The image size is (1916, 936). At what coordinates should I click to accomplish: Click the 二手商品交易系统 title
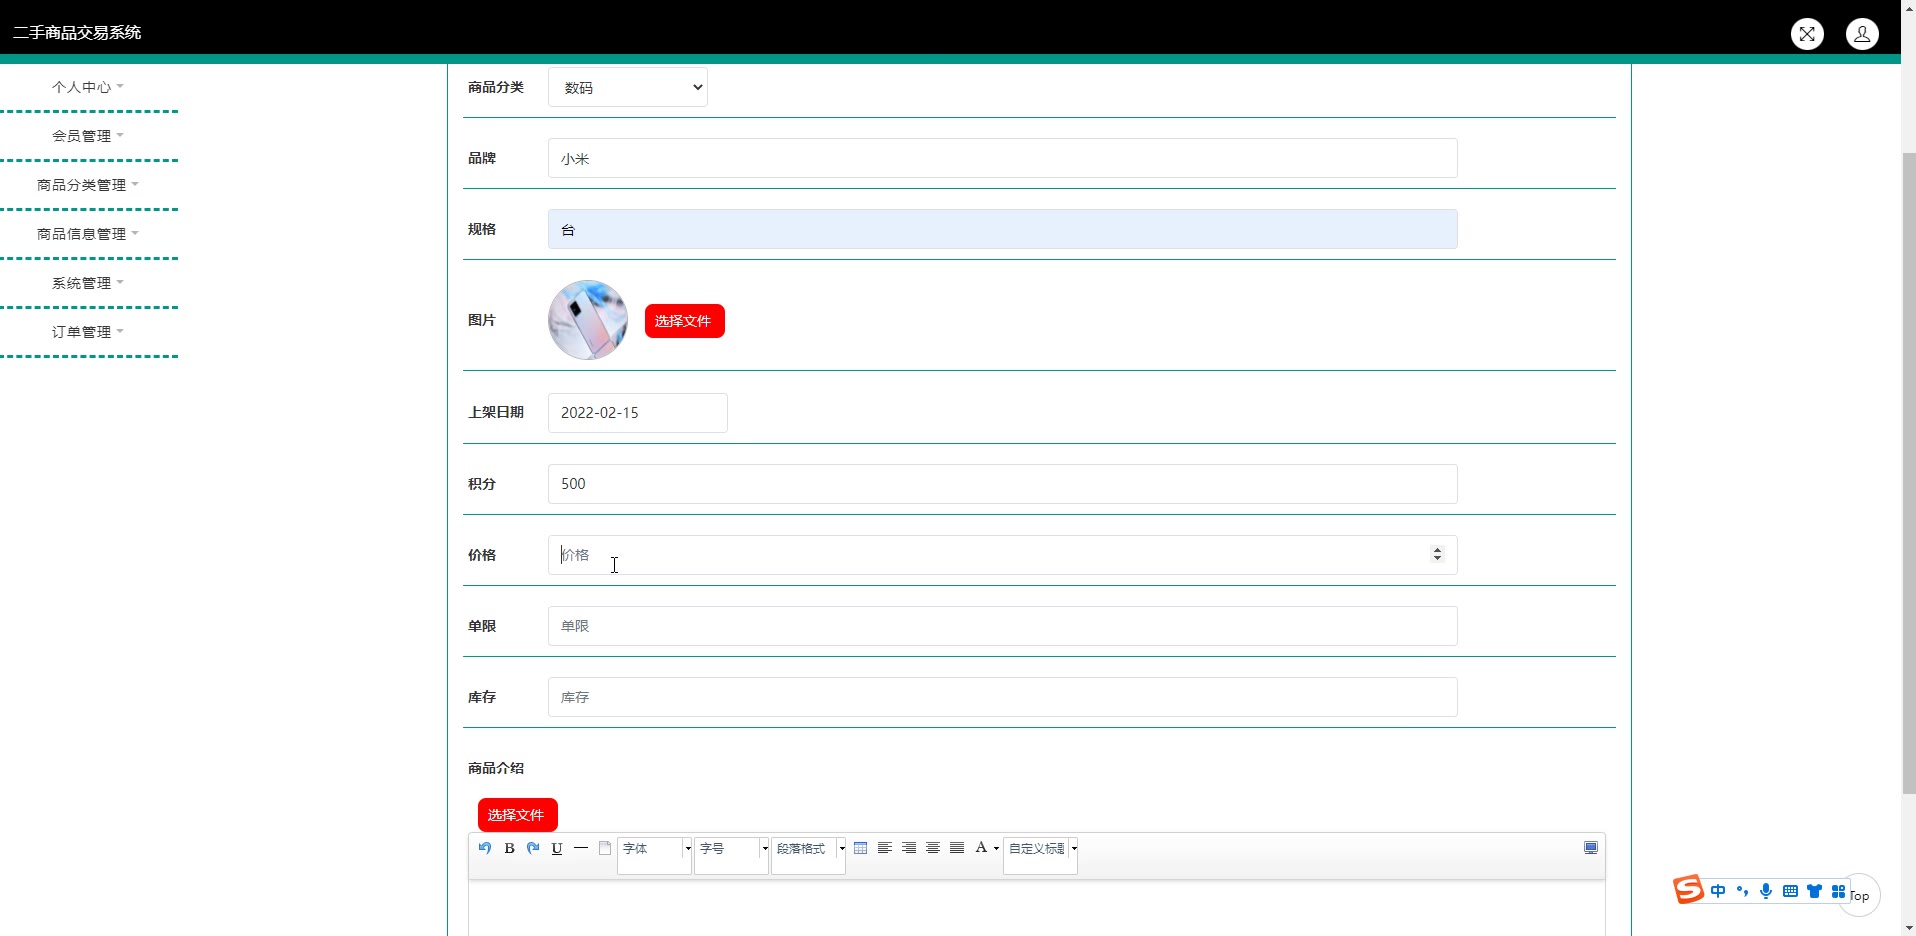tap(77, 33)
